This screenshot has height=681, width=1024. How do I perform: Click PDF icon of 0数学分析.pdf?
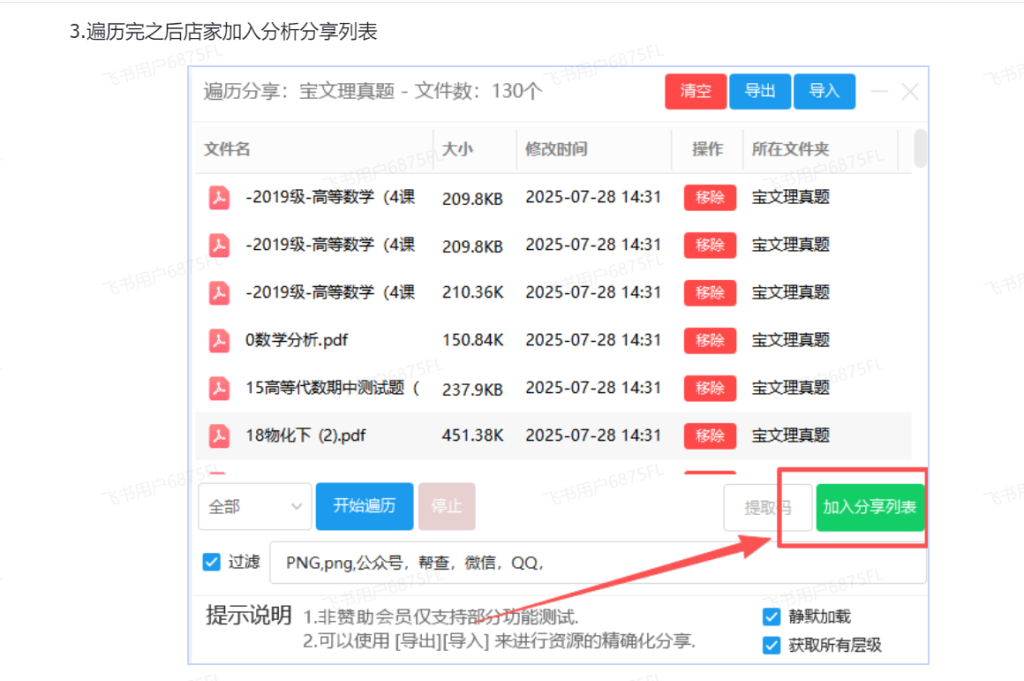coord(219,341)
